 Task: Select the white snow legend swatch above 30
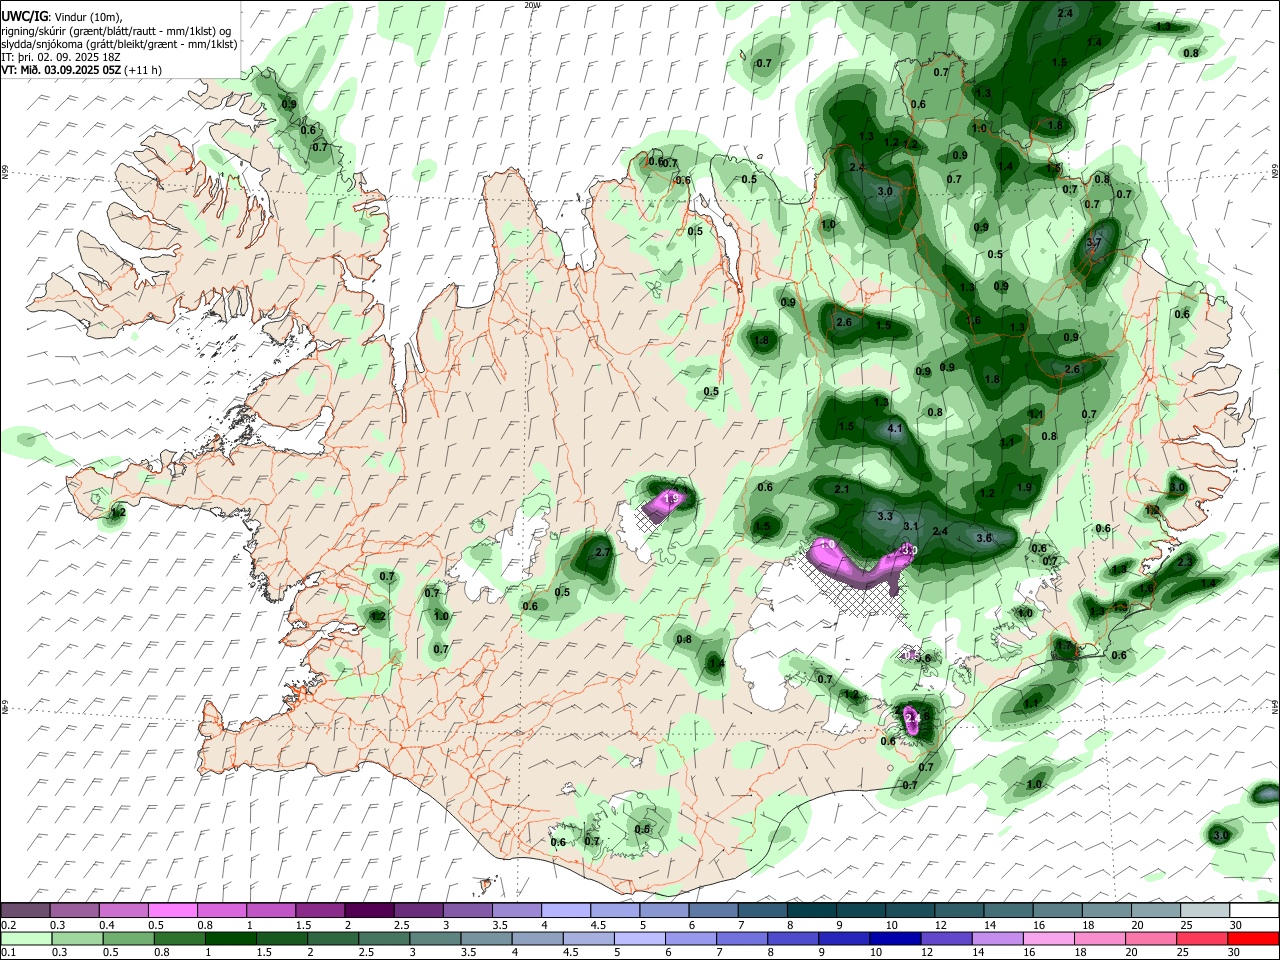click(1254, 911)
